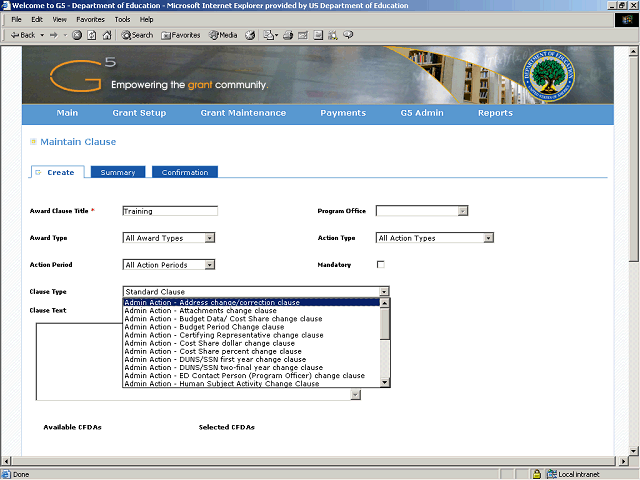Click the Home icon in toolbar

(x=107, y=35)
